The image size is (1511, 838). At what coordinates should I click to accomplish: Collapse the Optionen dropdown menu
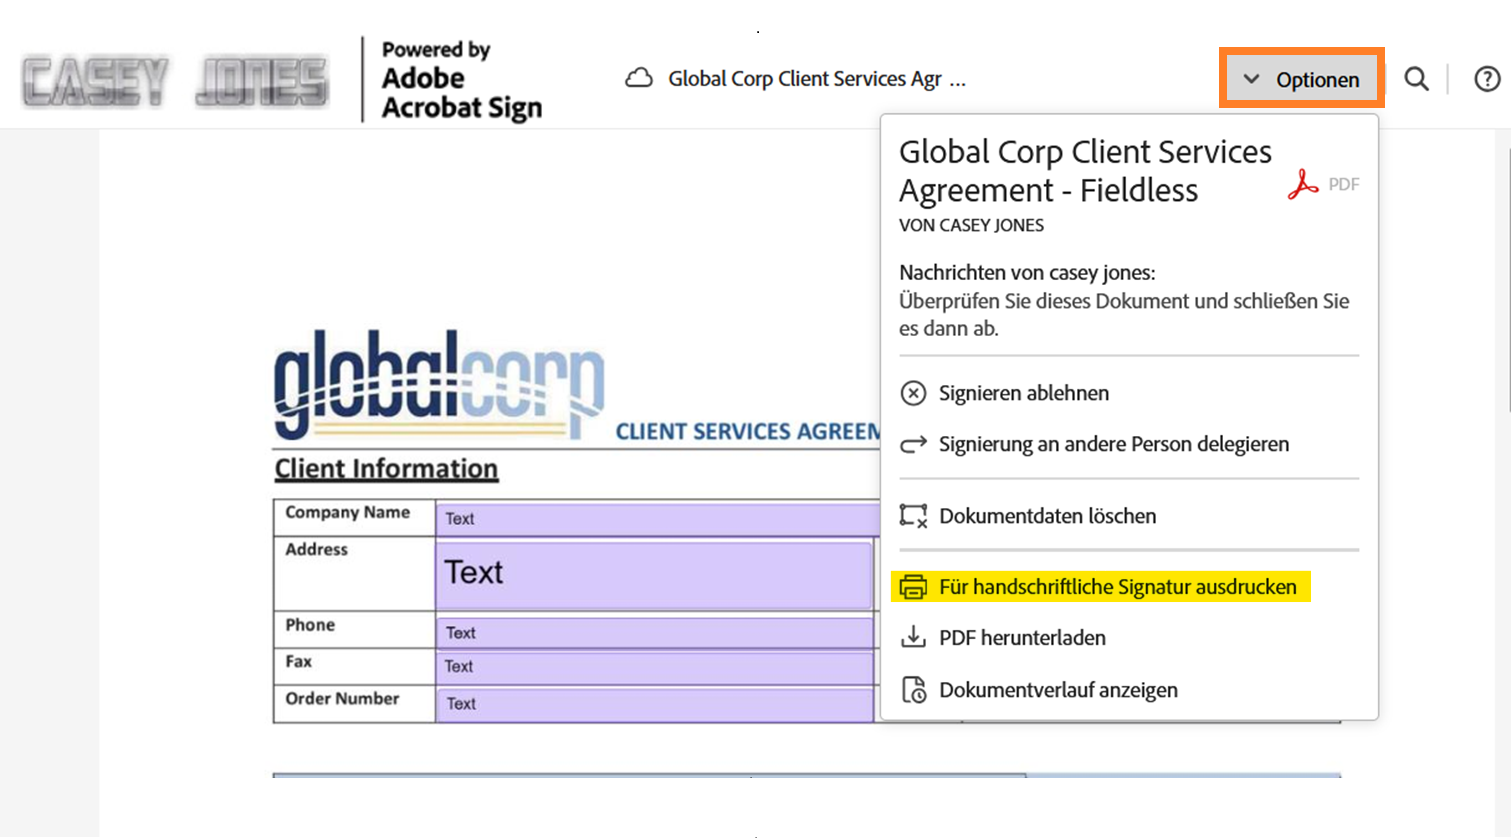[1301, 79]
